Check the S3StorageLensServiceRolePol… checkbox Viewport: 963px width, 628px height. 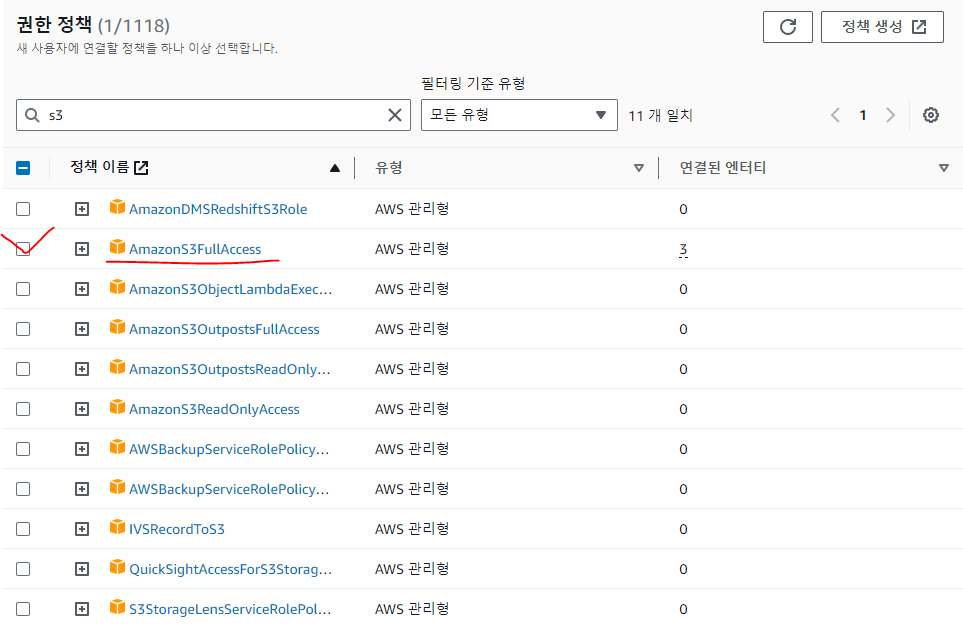[23, 609]
